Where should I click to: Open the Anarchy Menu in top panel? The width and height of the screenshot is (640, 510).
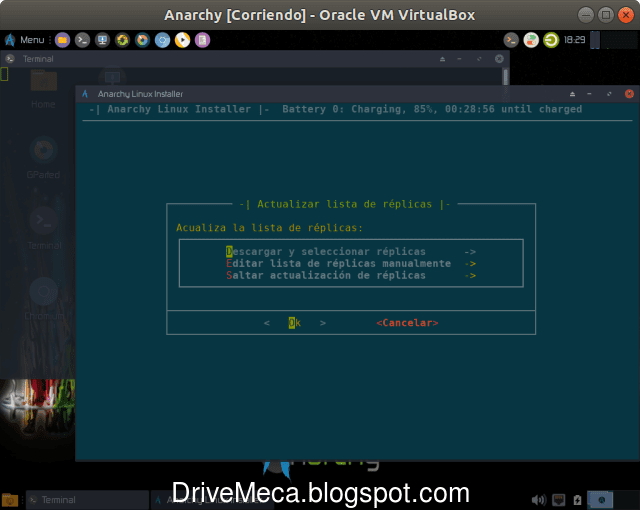(25, 40)
